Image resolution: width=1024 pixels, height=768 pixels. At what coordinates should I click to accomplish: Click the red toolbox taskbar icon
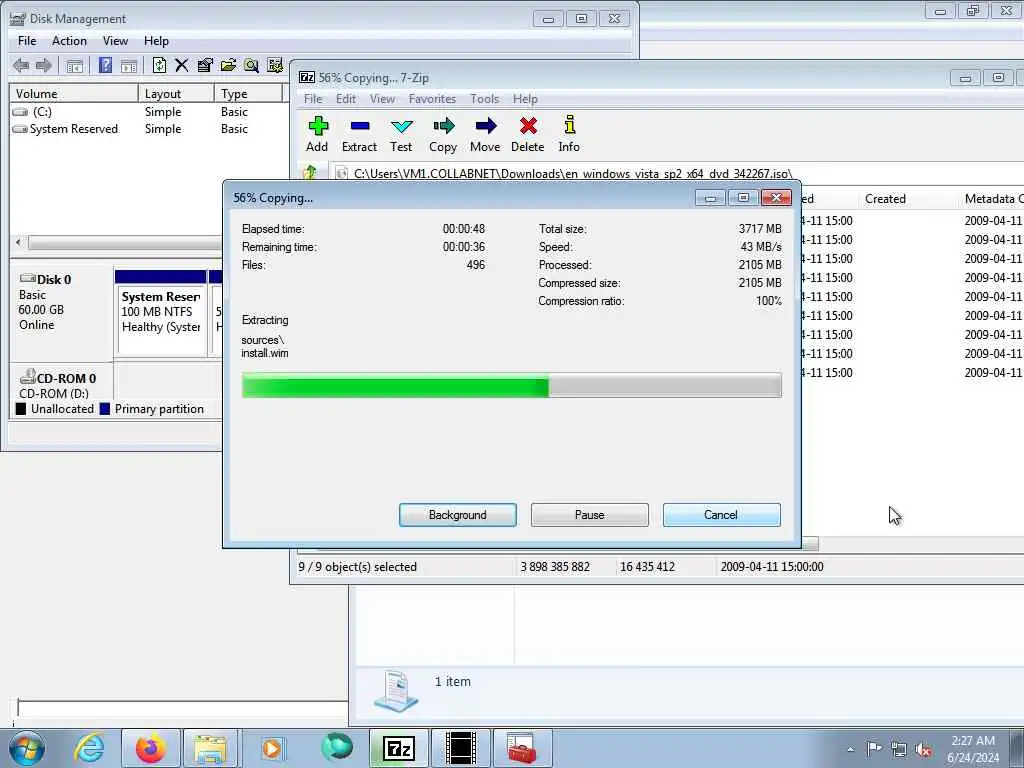click(x=522, y=748)
